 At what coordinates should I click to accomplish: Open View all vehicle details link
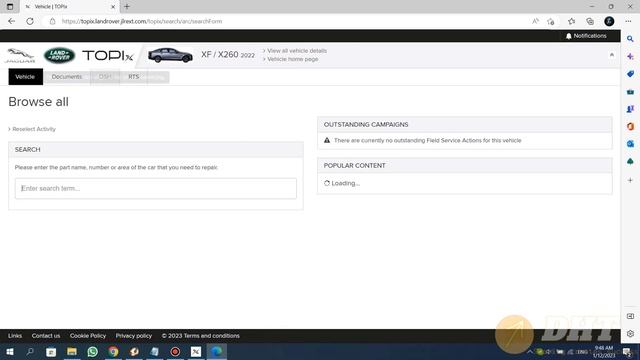click(x=297, y=51)
